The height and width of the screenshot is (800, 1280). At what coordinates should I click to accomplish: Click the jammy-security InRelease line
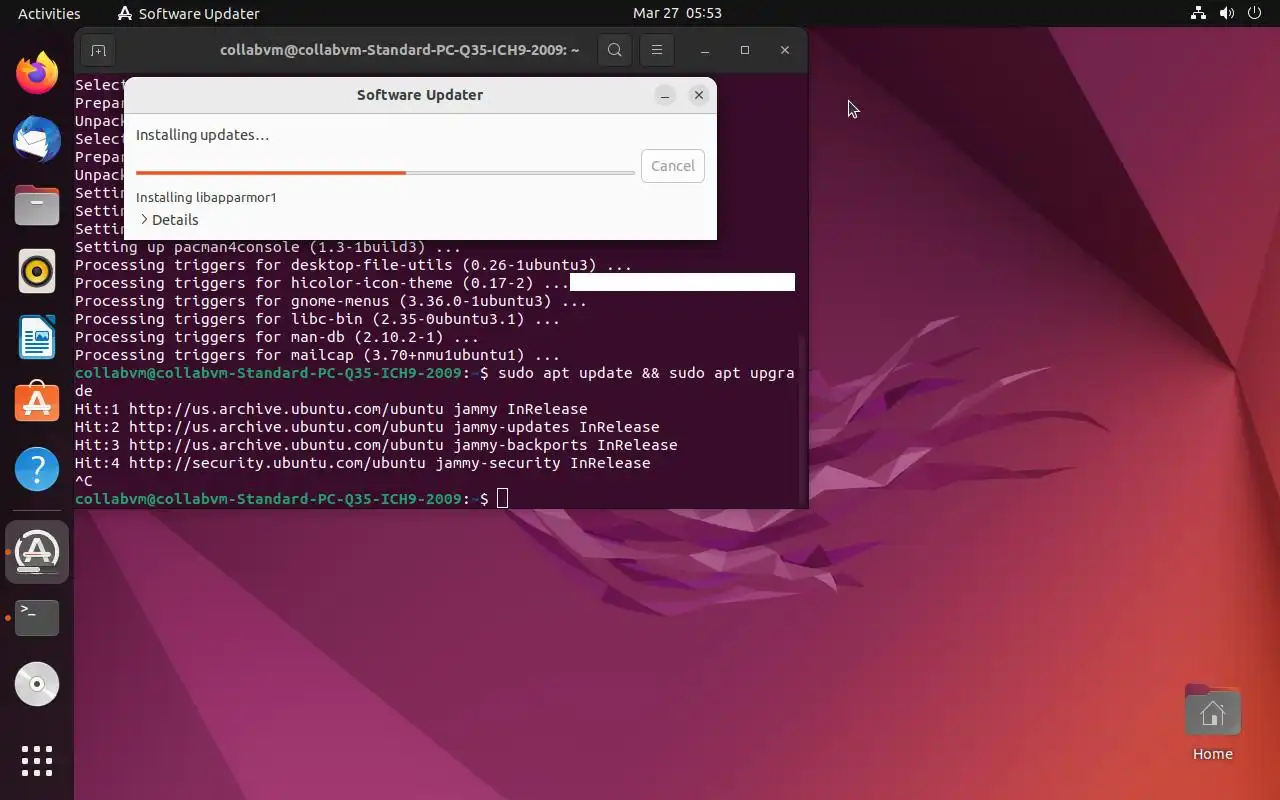click(362, 463)
